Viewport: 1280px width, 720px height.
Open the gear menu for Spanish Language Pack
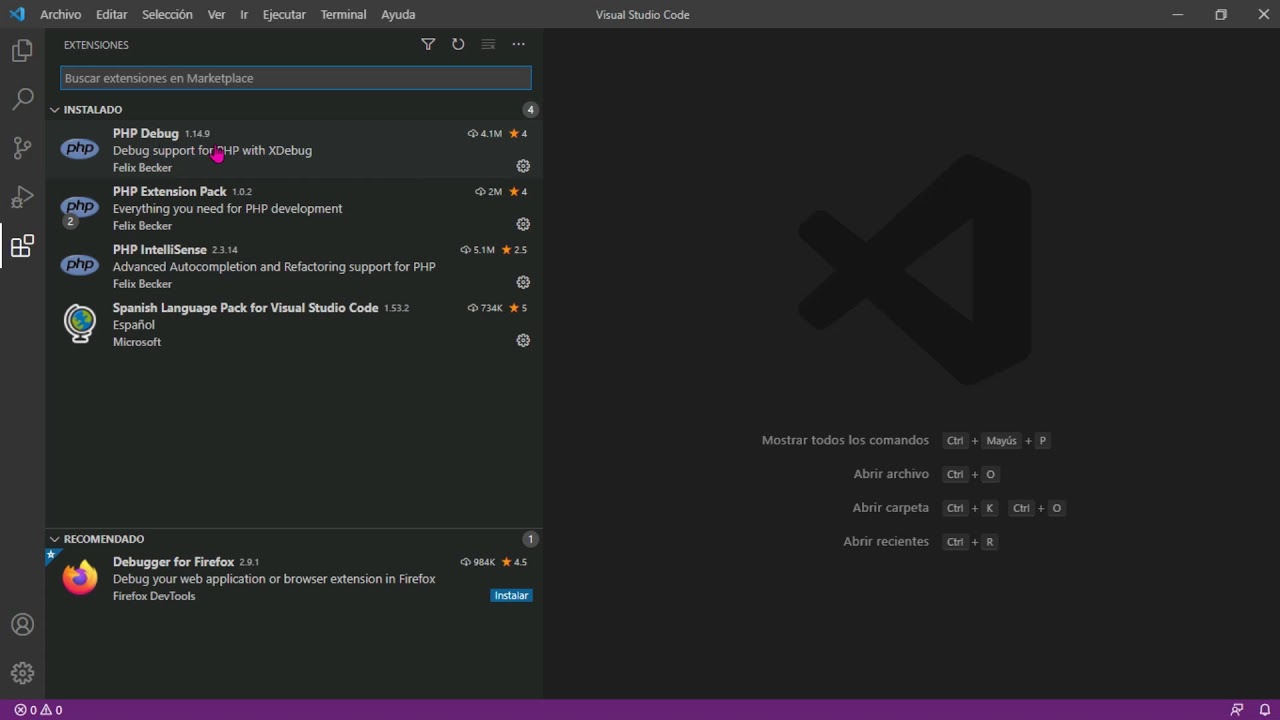[x=523, y=340]
